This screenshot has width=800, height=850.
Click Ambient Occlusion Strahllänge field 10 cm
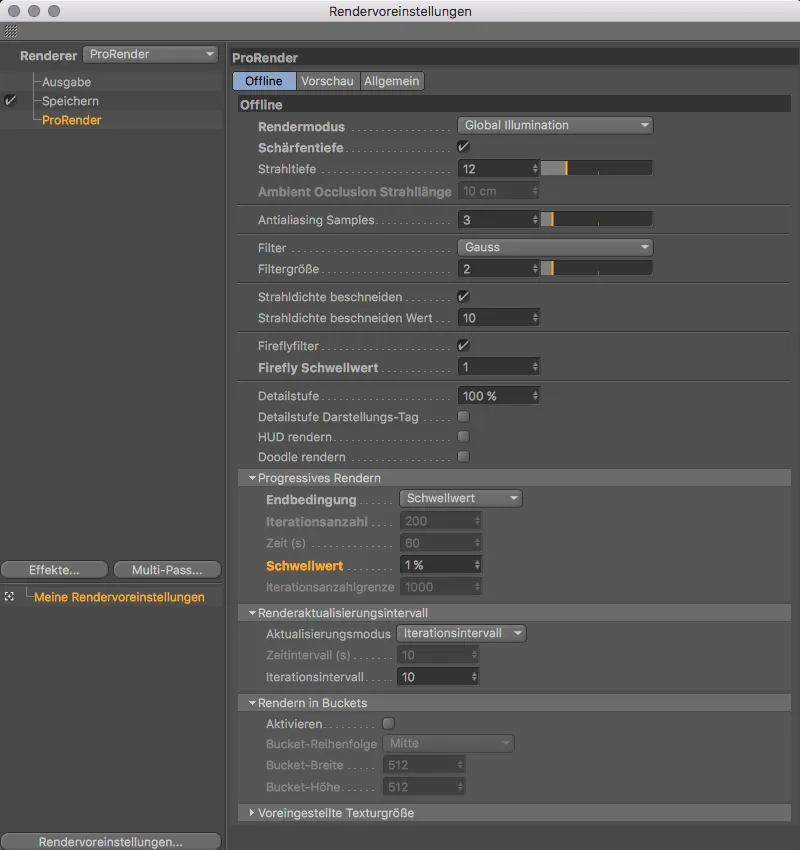pos(499,191)
